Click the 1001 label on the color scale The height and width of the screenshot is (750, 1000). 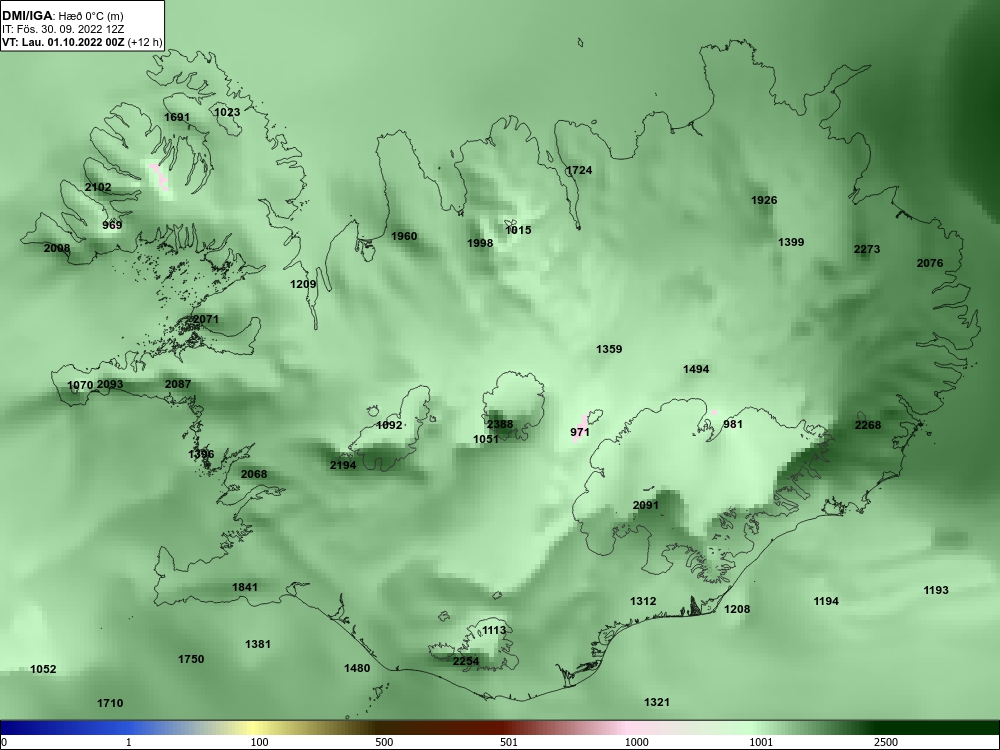[x=761, y=742]
